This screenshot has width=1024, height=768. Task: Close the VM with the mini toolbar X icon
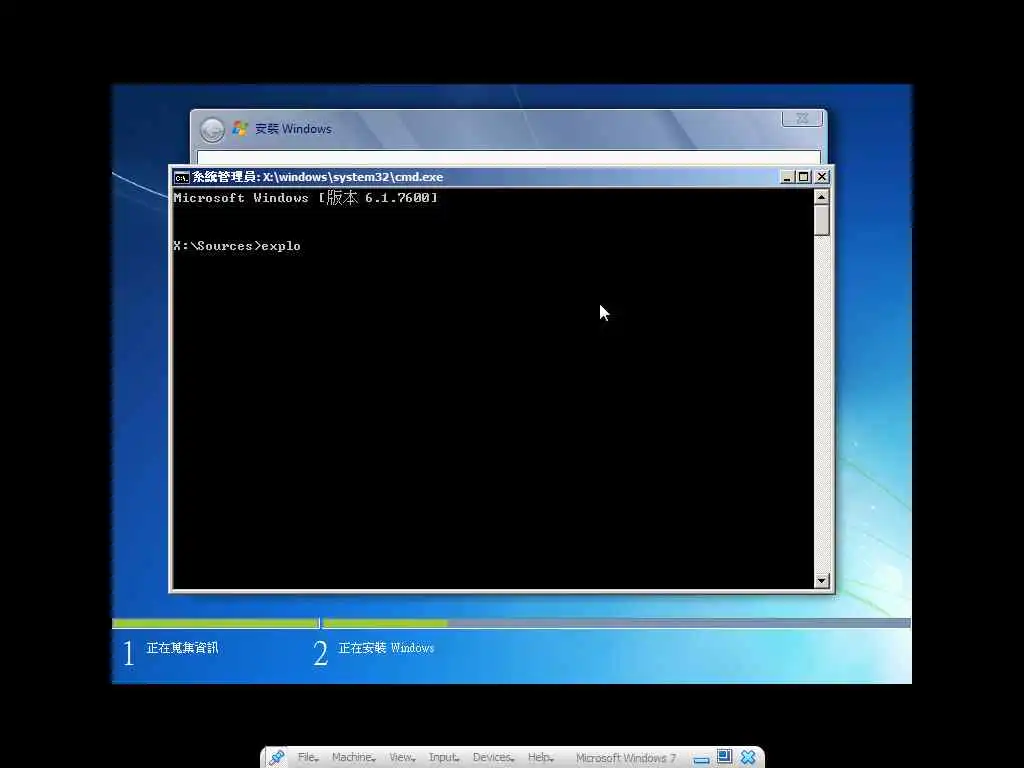pos(748,757)
